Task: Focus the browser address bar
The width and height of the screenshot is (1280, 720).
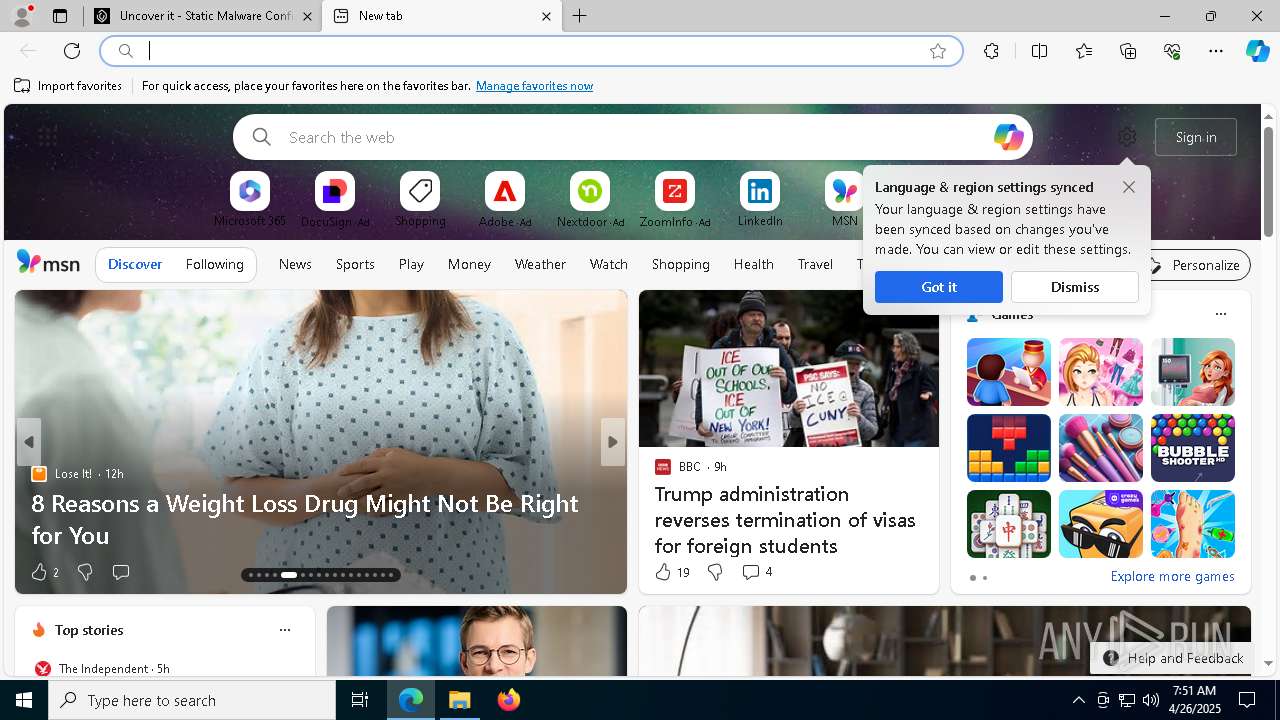Action: click(x=530, y=51)
